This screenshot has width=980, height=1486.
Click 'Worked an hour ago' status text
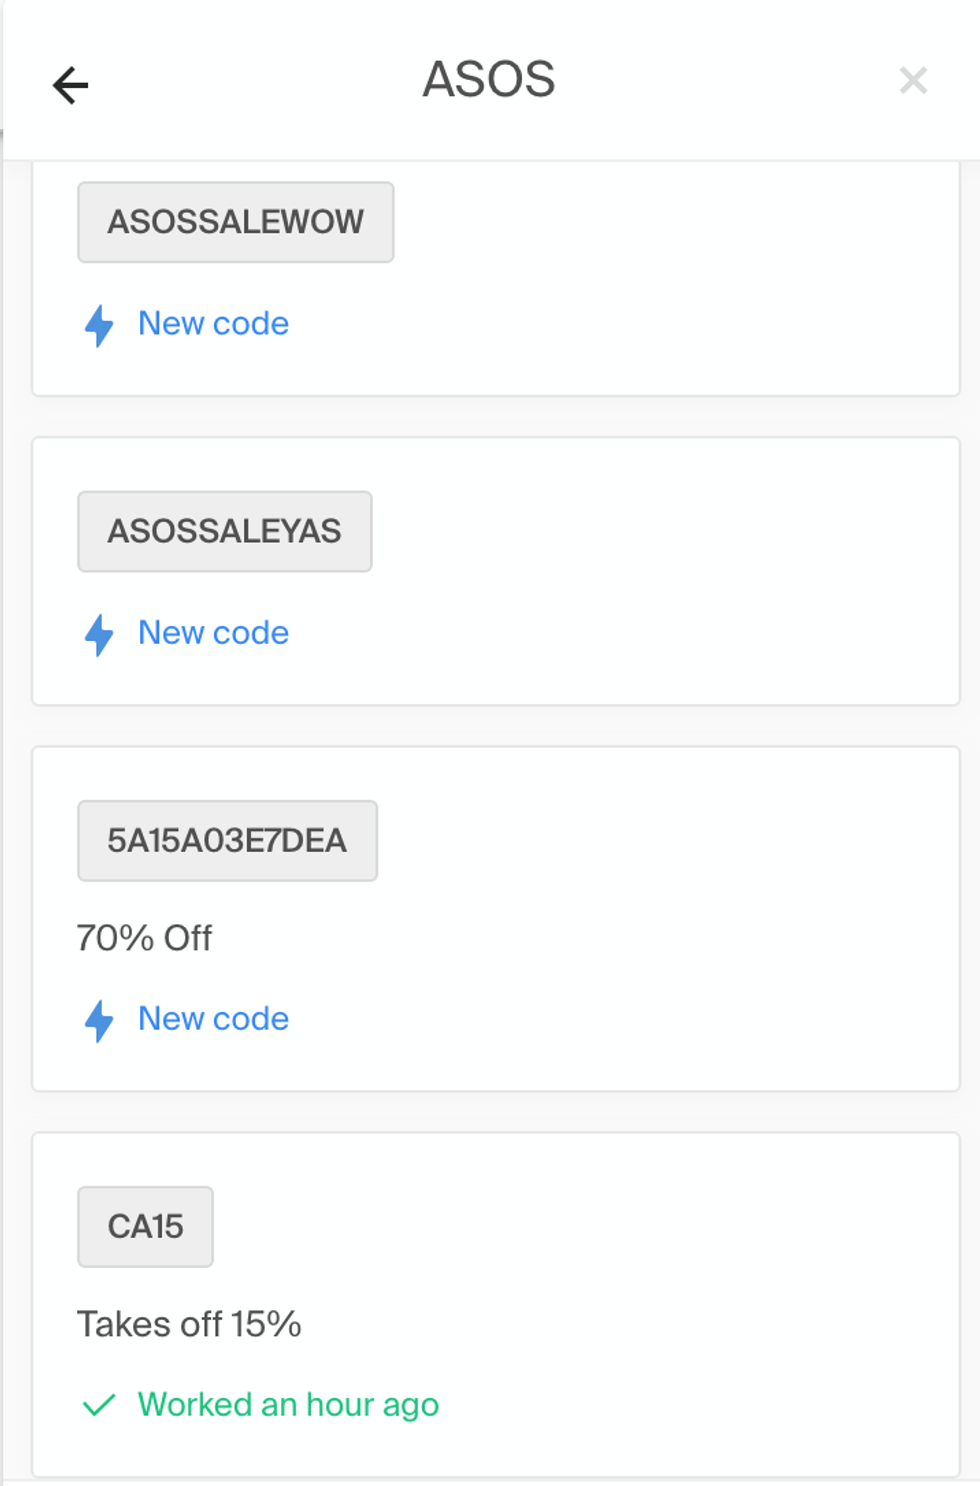pos(288,1405)
